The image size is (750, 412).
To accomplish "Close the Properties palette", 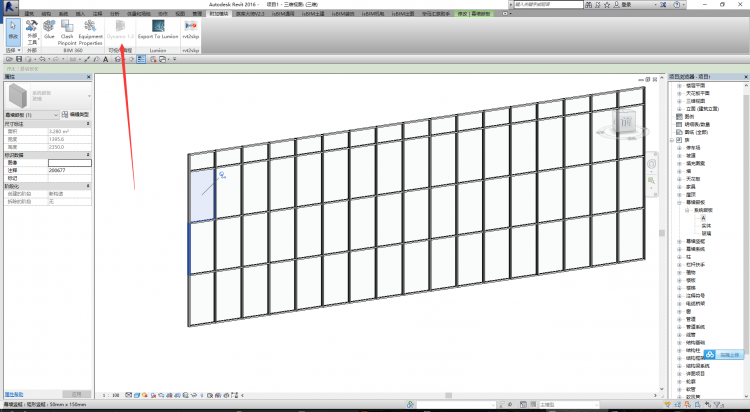I will point(89,77).
